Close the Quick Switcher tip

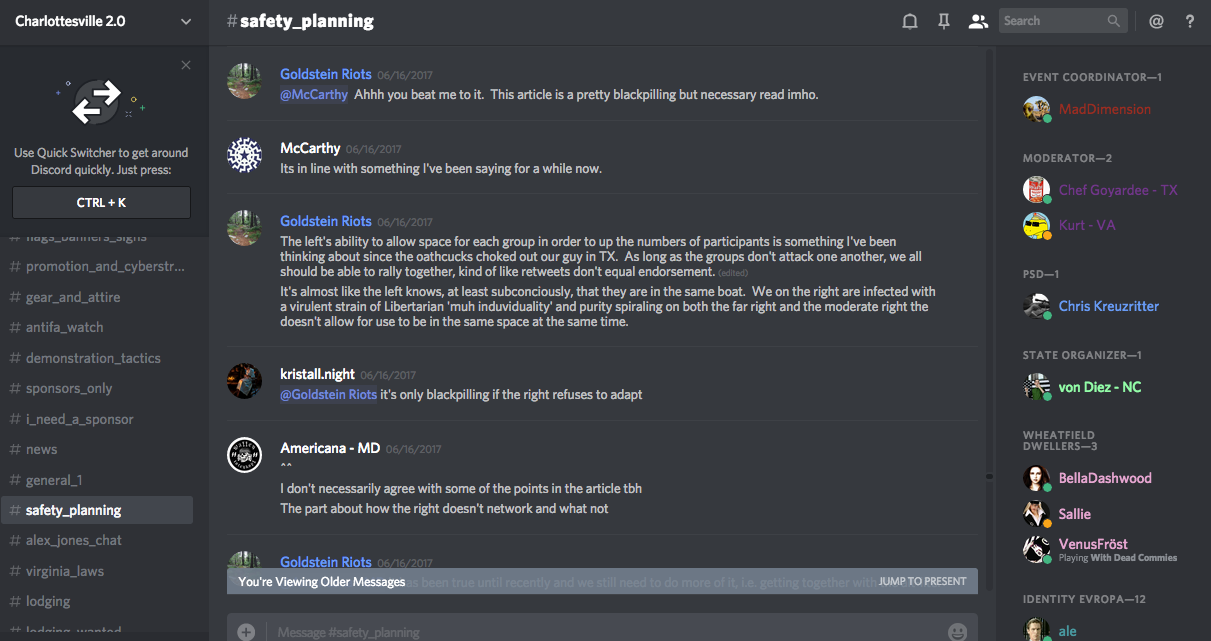coord(186,65)
